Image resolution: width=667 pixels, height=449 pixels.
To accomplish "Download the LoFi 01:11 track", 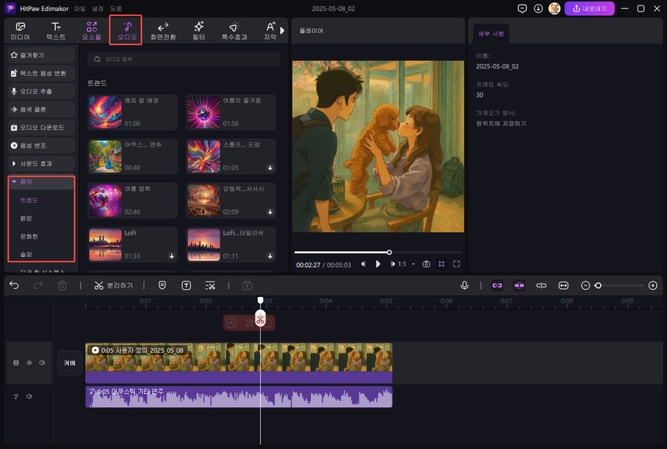I will (x=270, y=256).
